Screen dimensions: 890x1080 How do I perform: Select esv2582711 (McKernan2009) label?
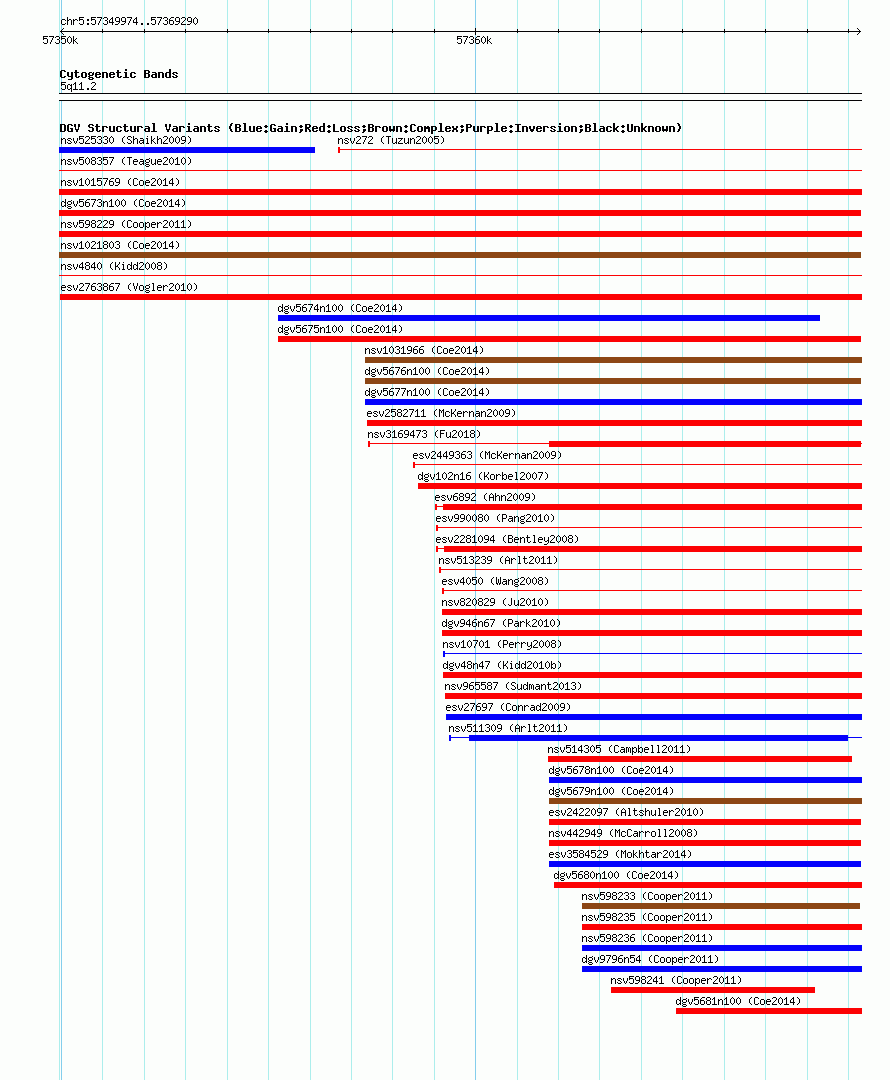(x=441, y=413)
